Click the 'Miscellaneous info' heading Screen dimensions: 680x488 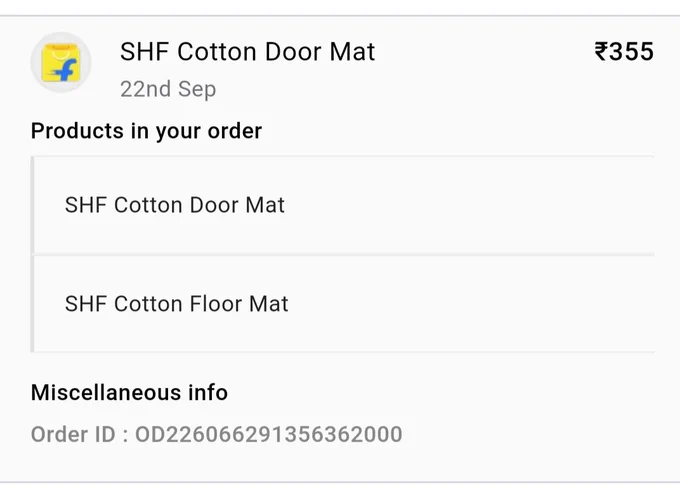[x=129, y=393]
